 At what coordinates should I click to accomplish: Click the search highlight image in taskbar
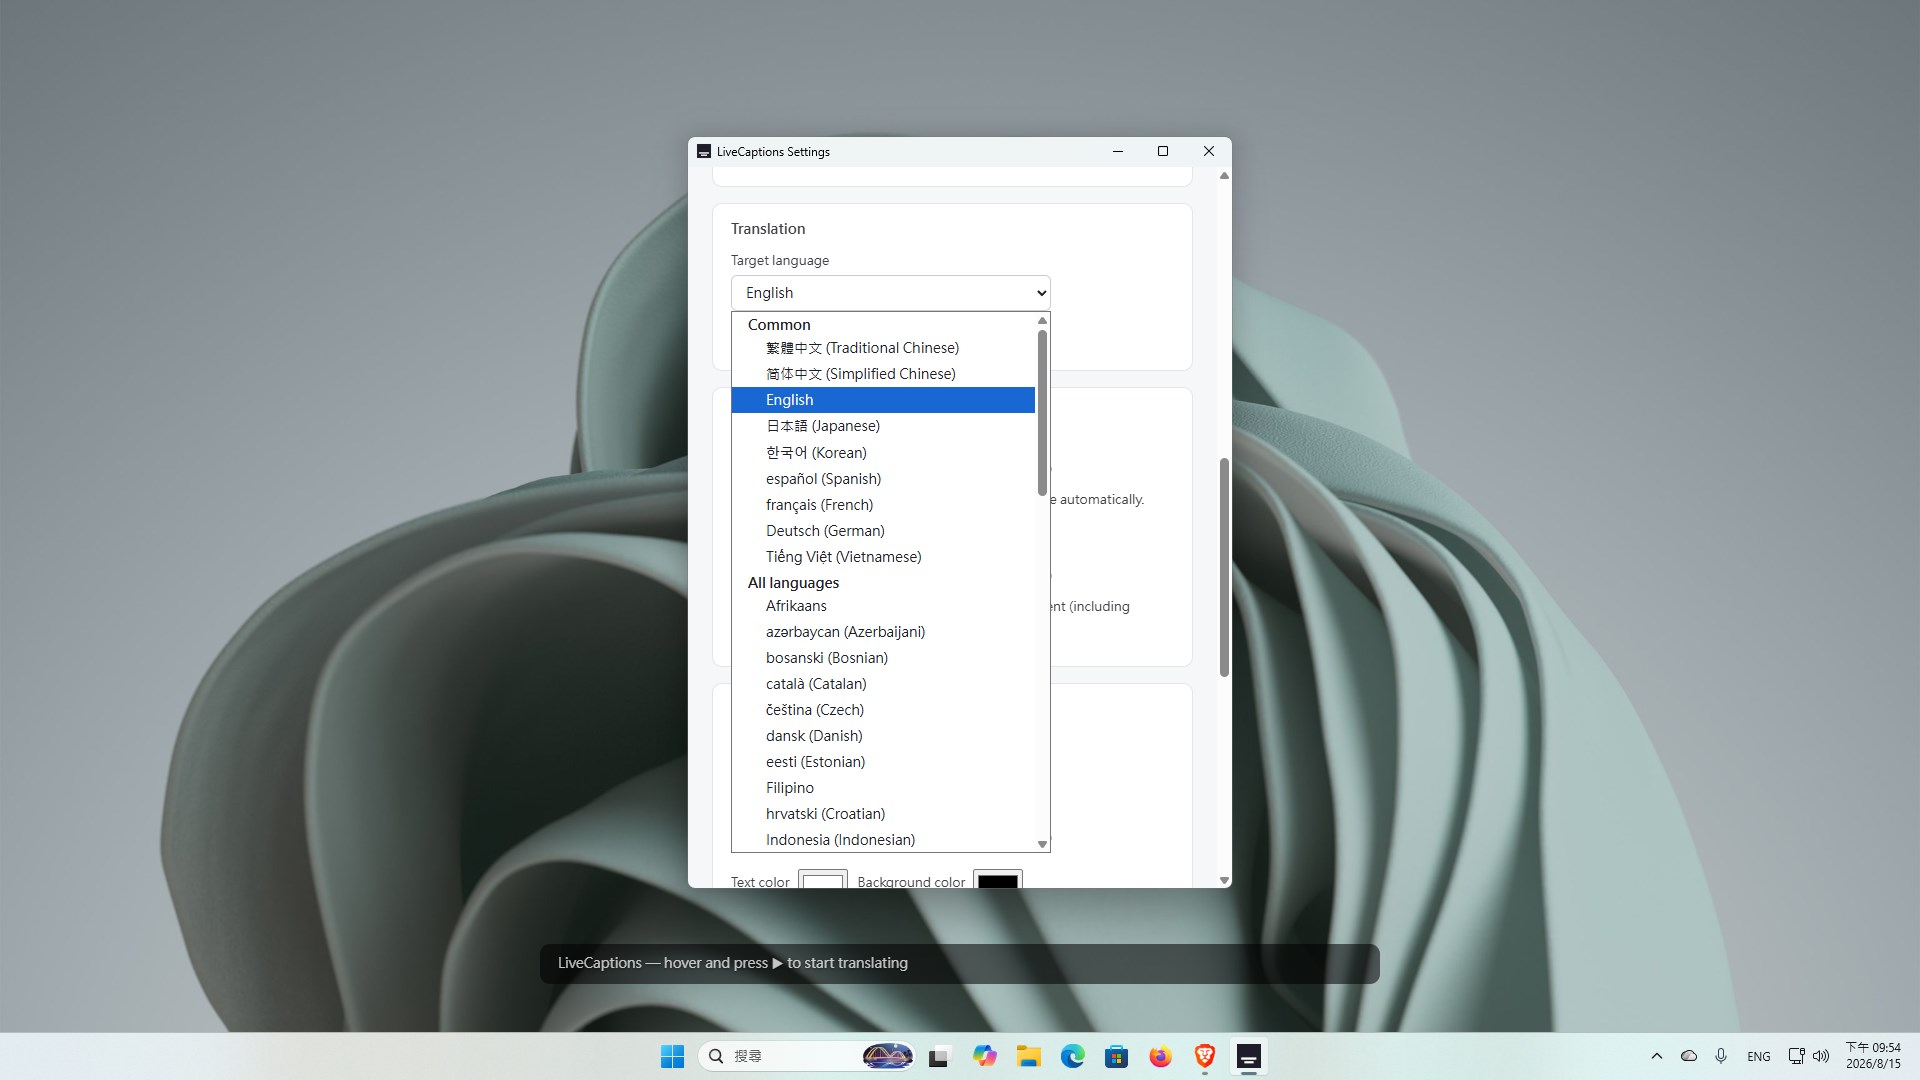888,1056
